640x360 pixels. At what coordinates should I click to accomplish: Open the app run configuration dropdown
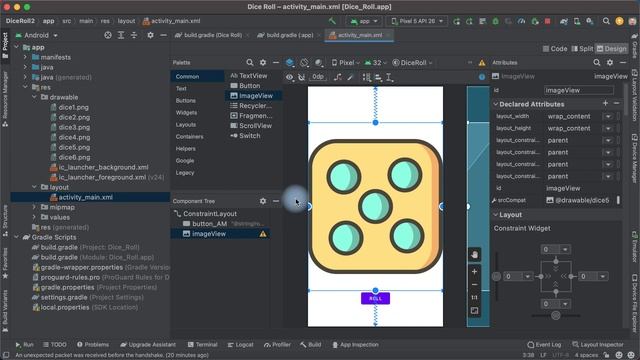coord(363,21)
